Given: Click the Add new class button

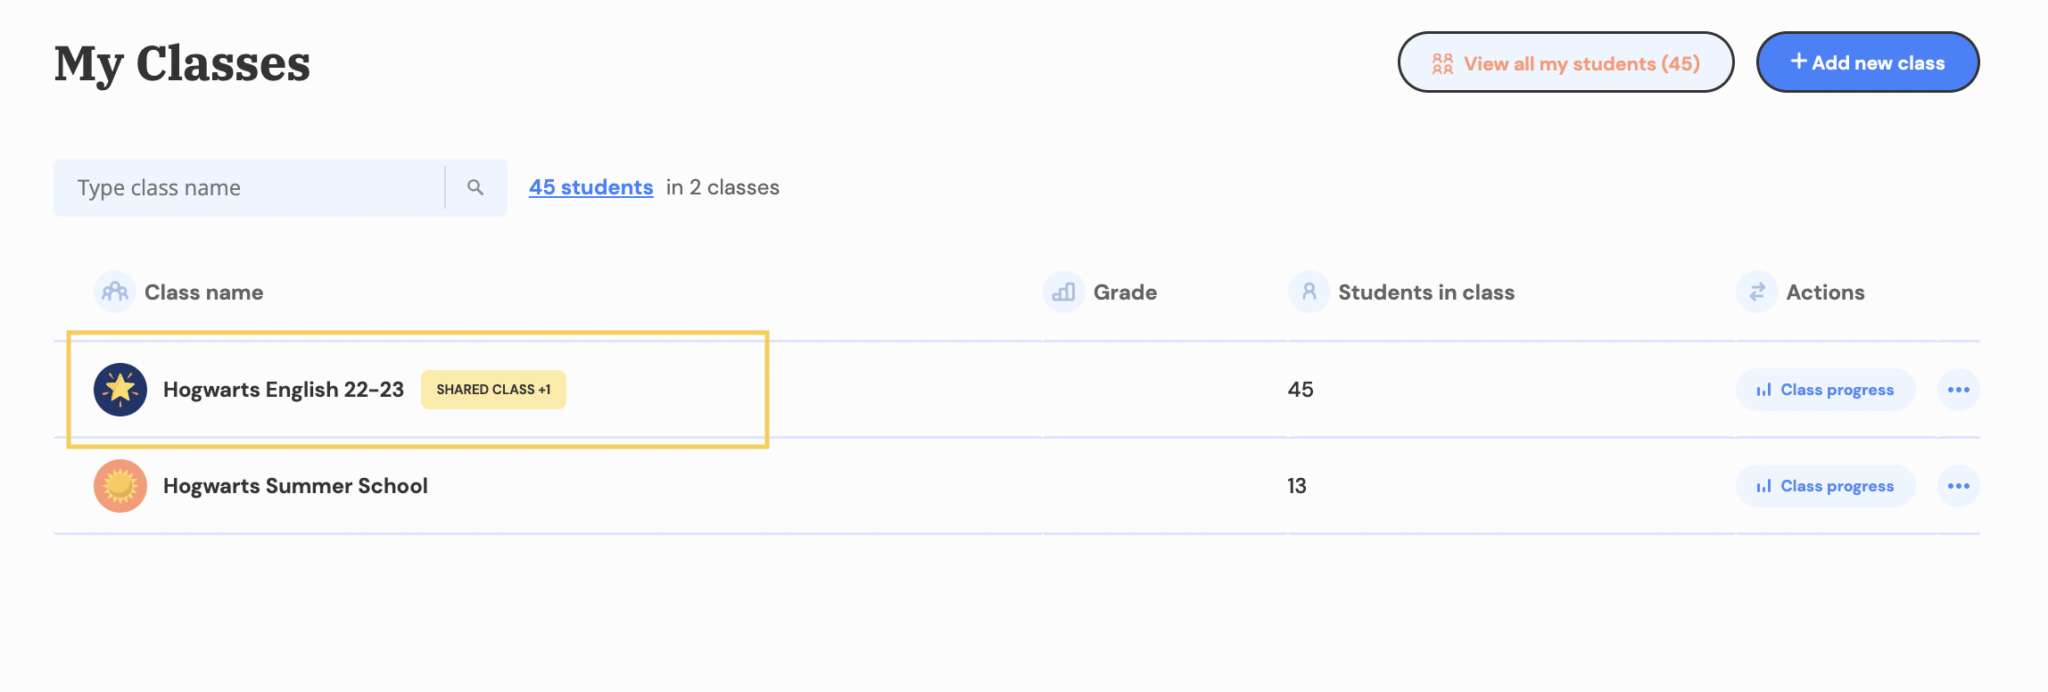Looking at the screenshot, I should coord(1867,61).
